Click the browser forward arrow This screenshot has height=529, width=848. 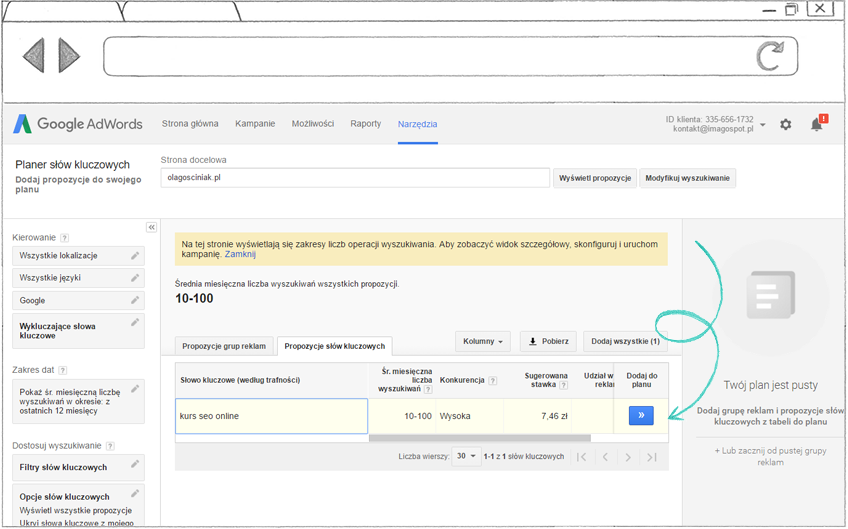pyautogui.click(x=69, y=55)
